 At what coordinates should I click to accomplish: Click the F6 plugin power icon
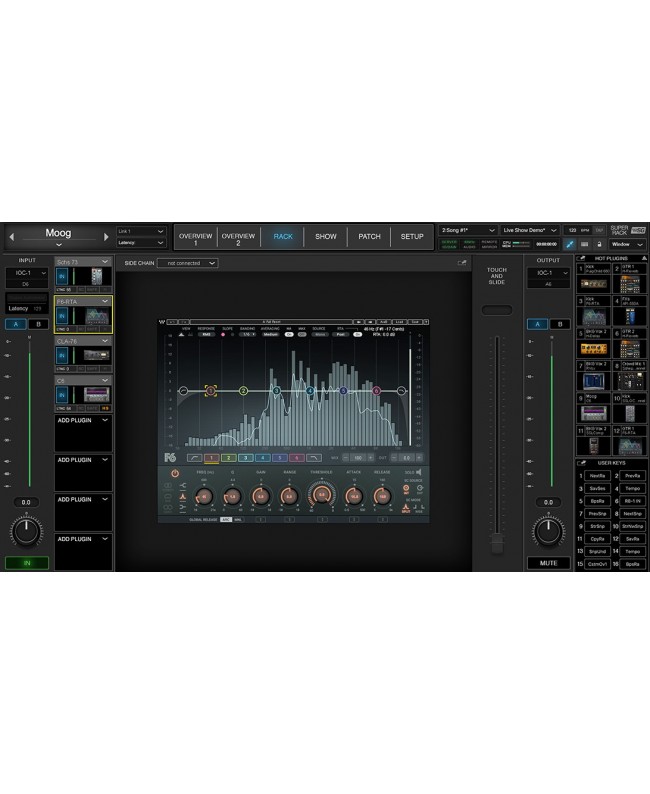point(175,474)
